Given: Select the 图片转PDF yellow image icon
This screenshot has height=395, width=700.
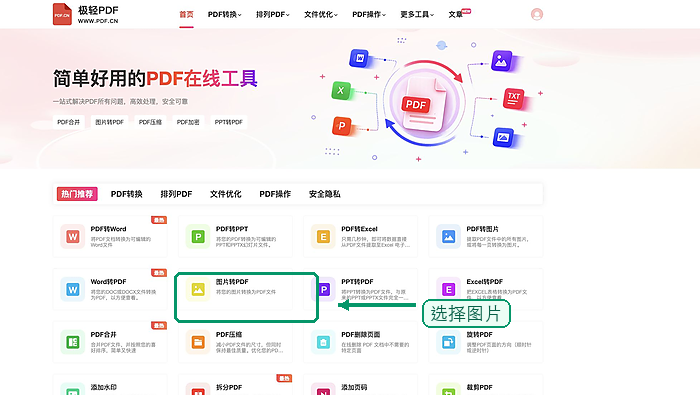Looking at the screenshot, I should coord(198,289).
